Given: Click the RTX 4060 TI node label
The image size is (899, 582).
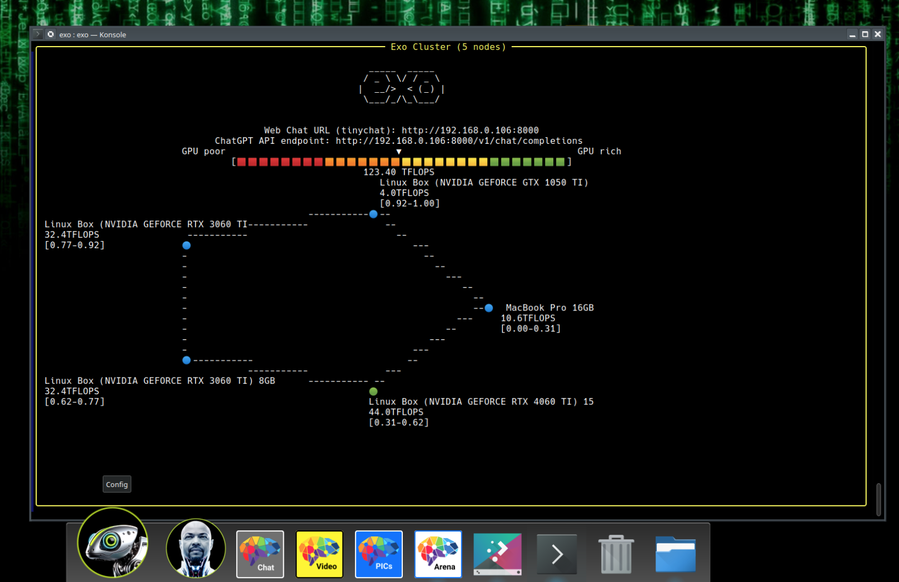Looking at the screenshot, I should [481, 401].
